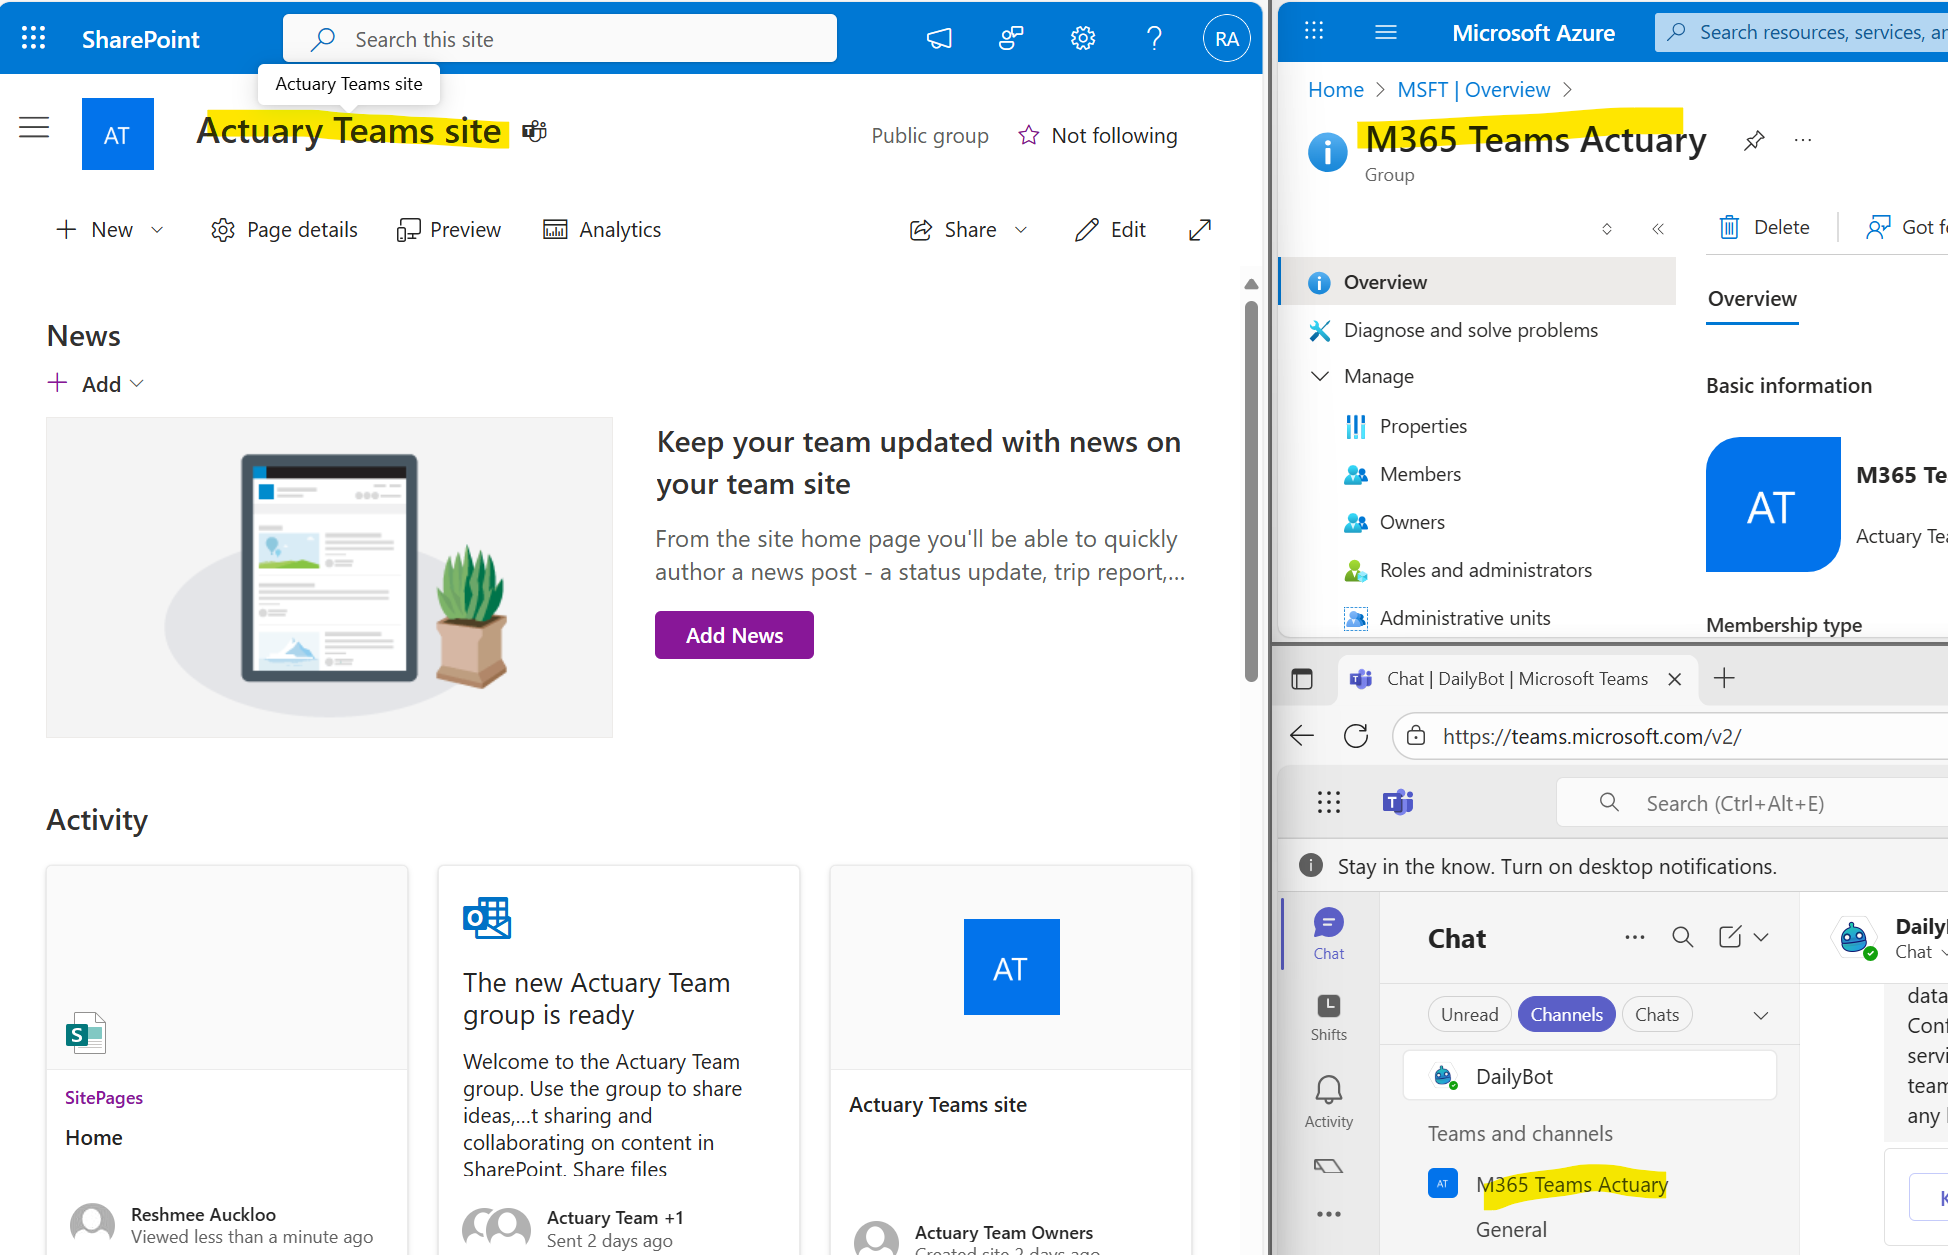Open the SharePoint app launcher waffle

33,39
